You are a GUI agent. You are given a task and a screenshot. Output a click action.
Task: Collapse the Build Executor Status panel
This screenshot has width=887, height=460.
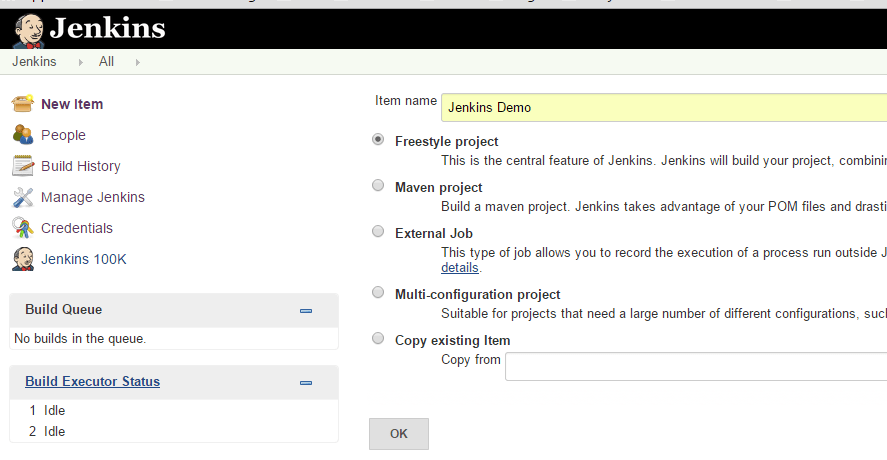click(x=306, y=382)
